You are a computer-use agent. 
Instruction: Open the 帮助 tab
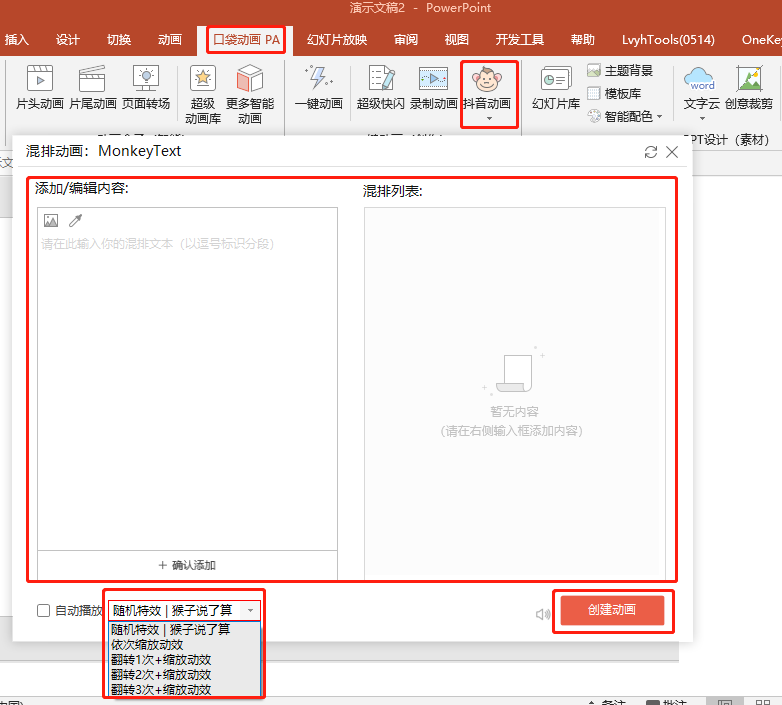[583, 39]
